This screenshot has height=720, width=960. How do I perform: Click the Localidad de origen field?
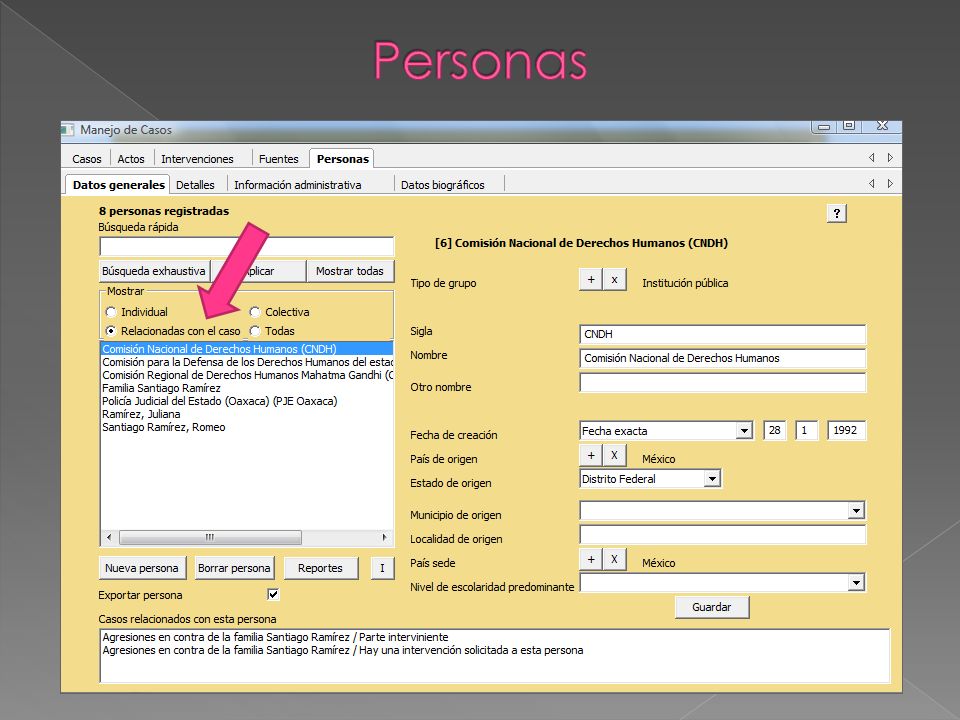722,534
